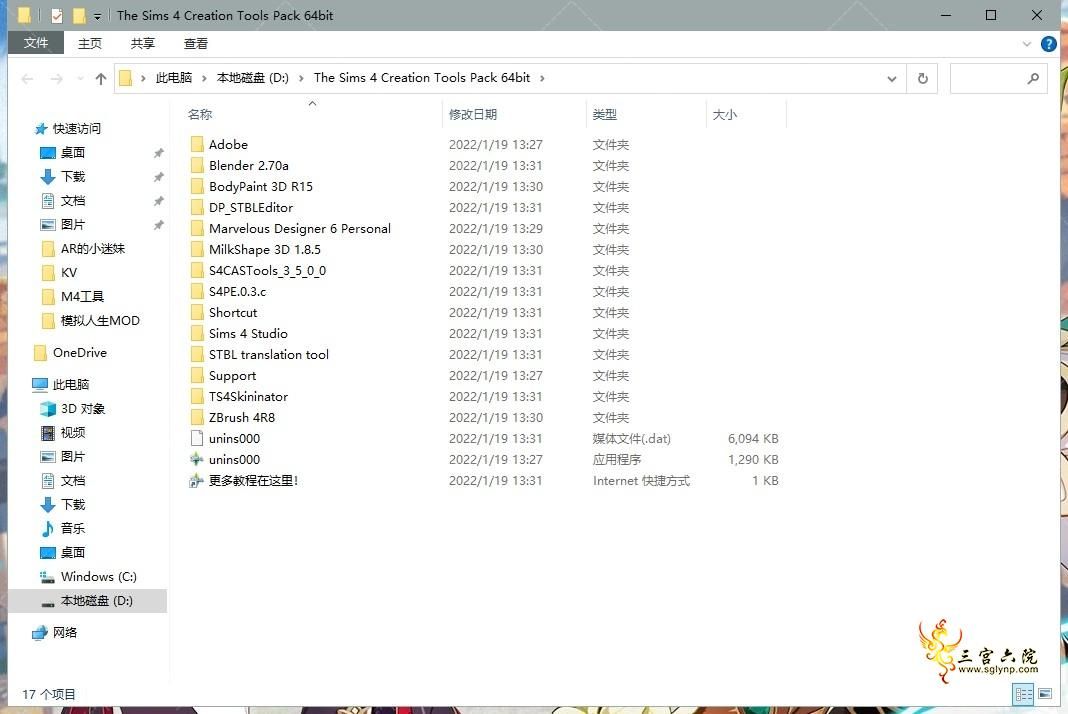Select the unins000 application icon
The width and height of the screenshot is (1068, 714).
(197, 459)
